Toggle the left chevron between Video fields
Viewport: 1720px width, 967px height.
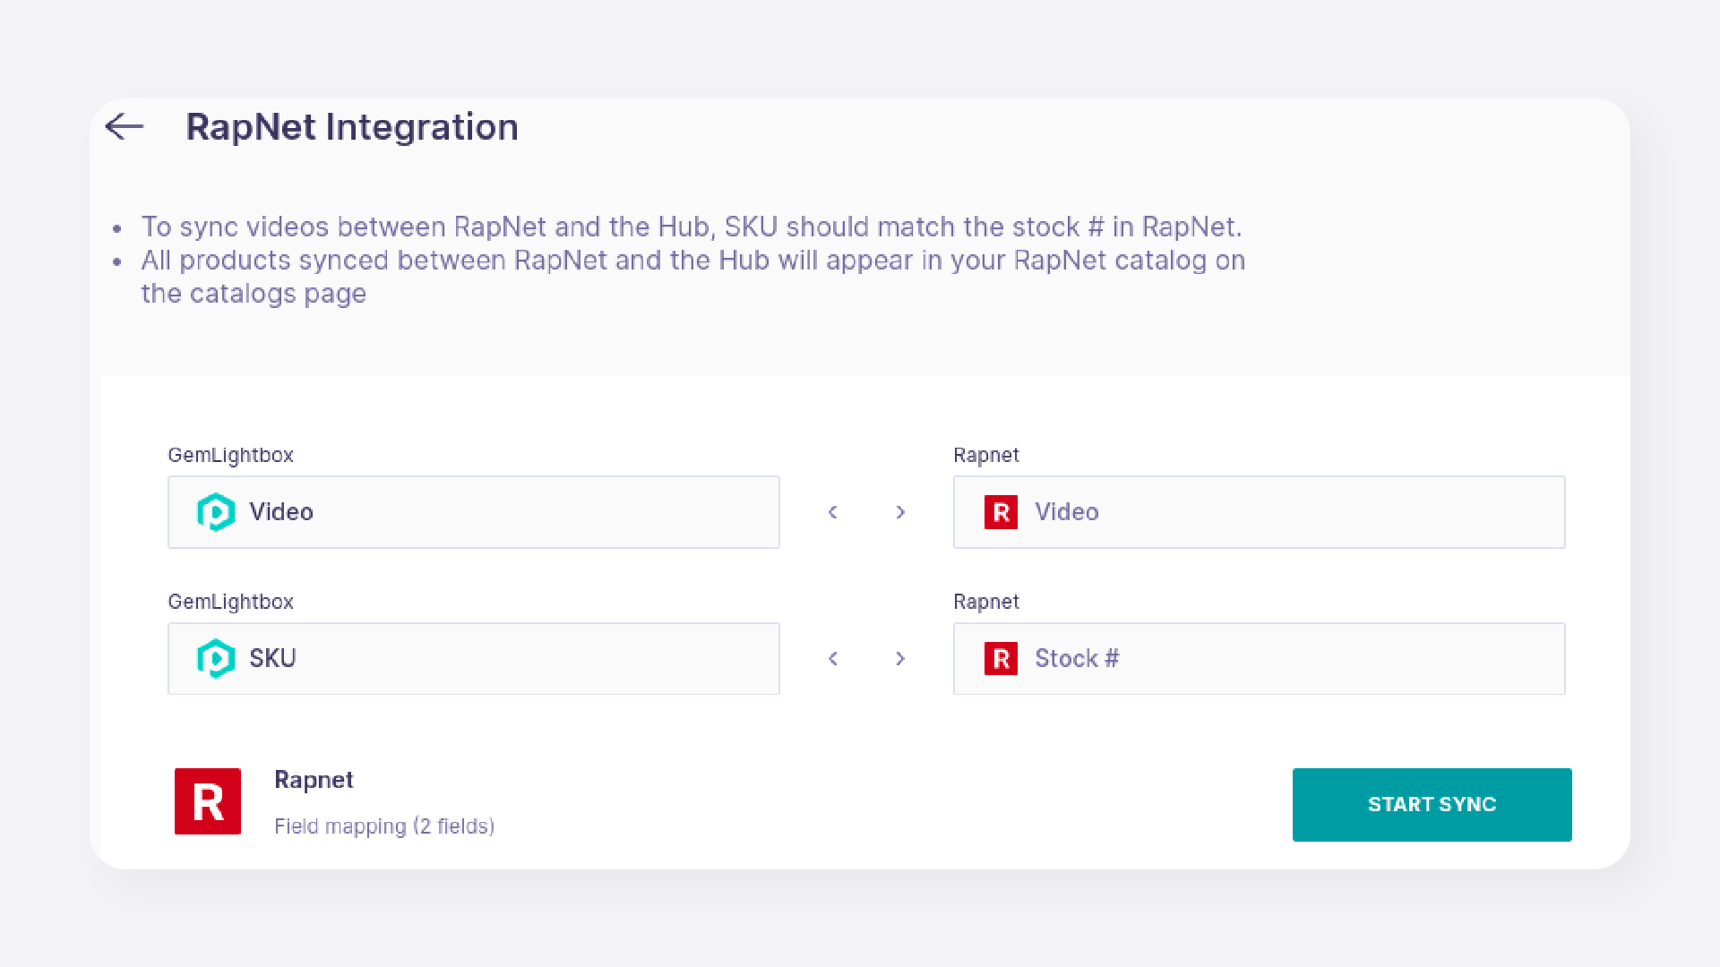832,512
